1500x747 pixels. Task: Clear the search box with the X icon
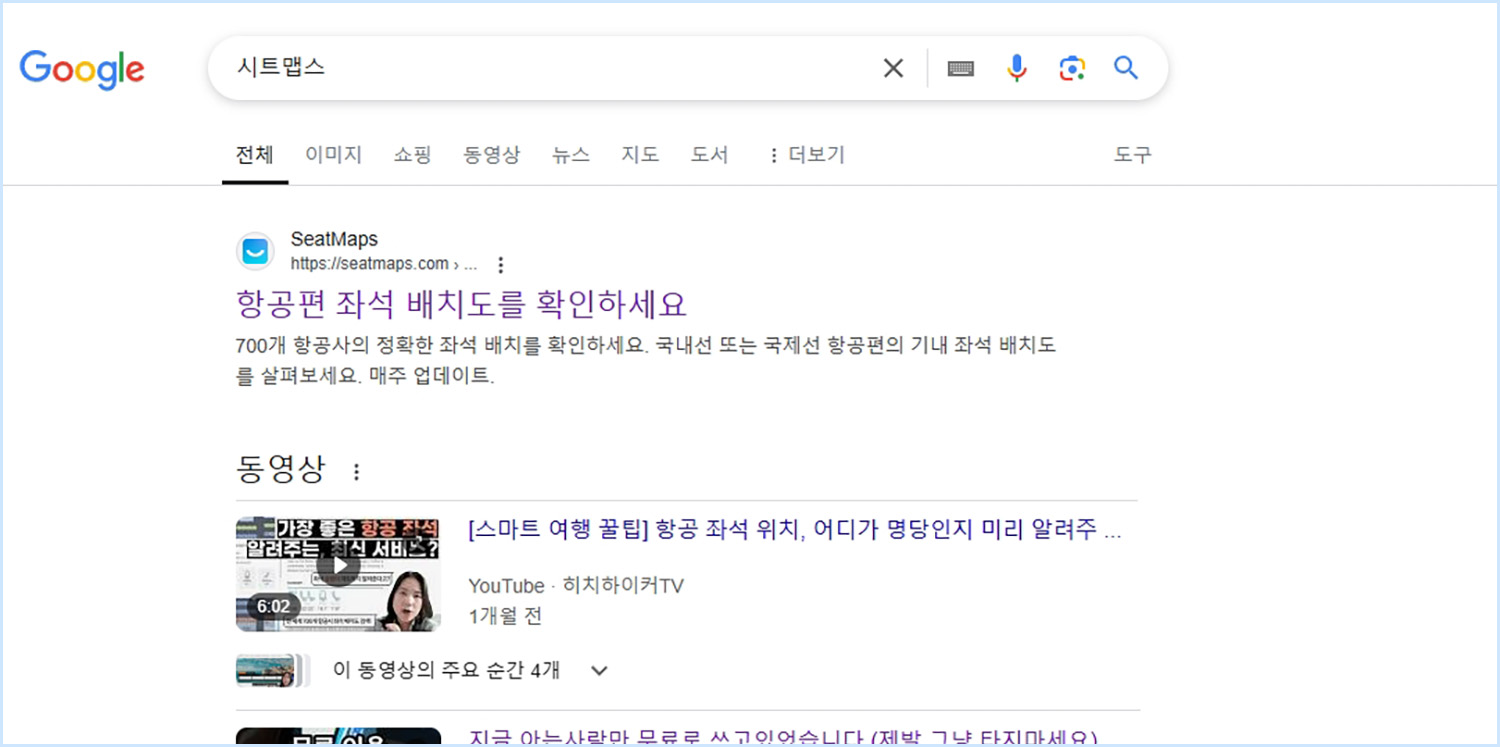click(893, 68)
